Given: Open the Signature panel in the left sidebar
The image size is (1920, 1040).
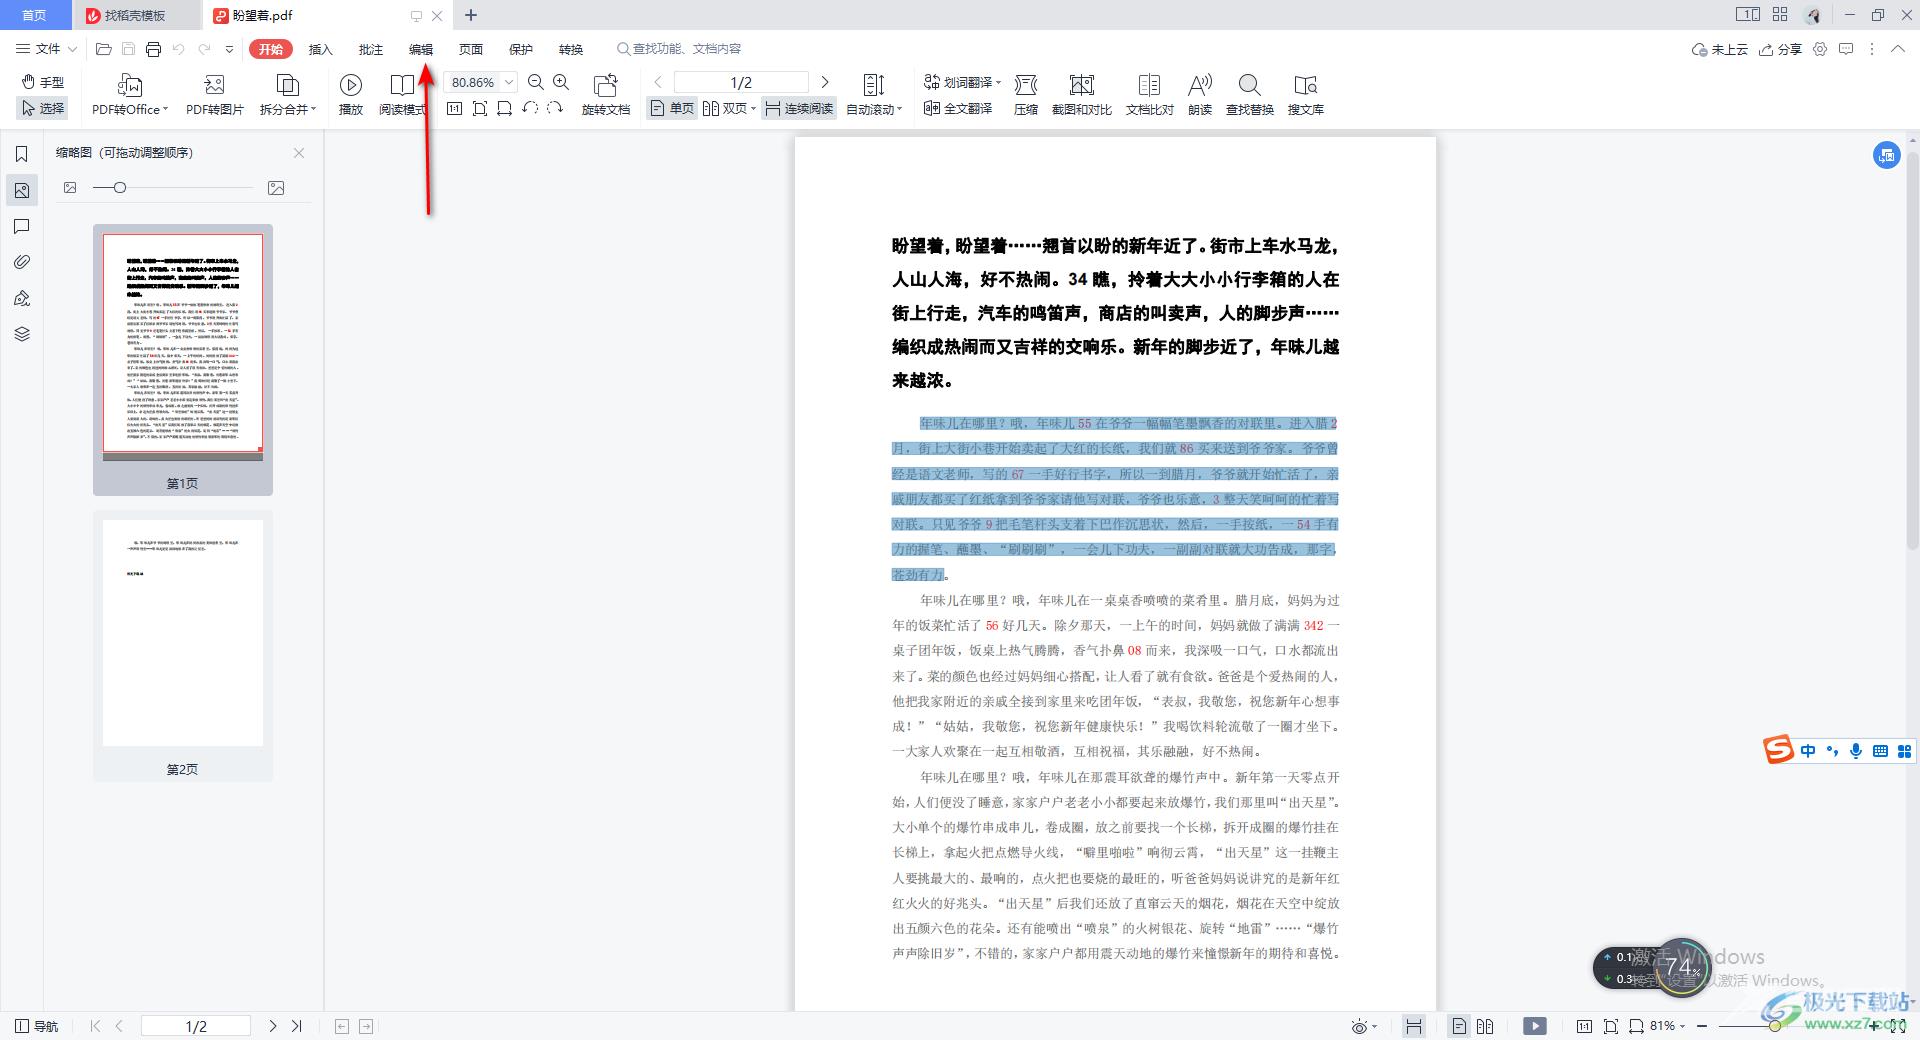Looking at the screenshot, I should point(21,298).
